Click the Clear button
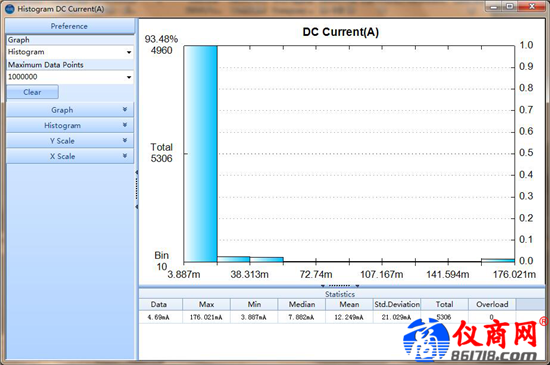This screenshot has height=365, width=550. tap(32, 92)
